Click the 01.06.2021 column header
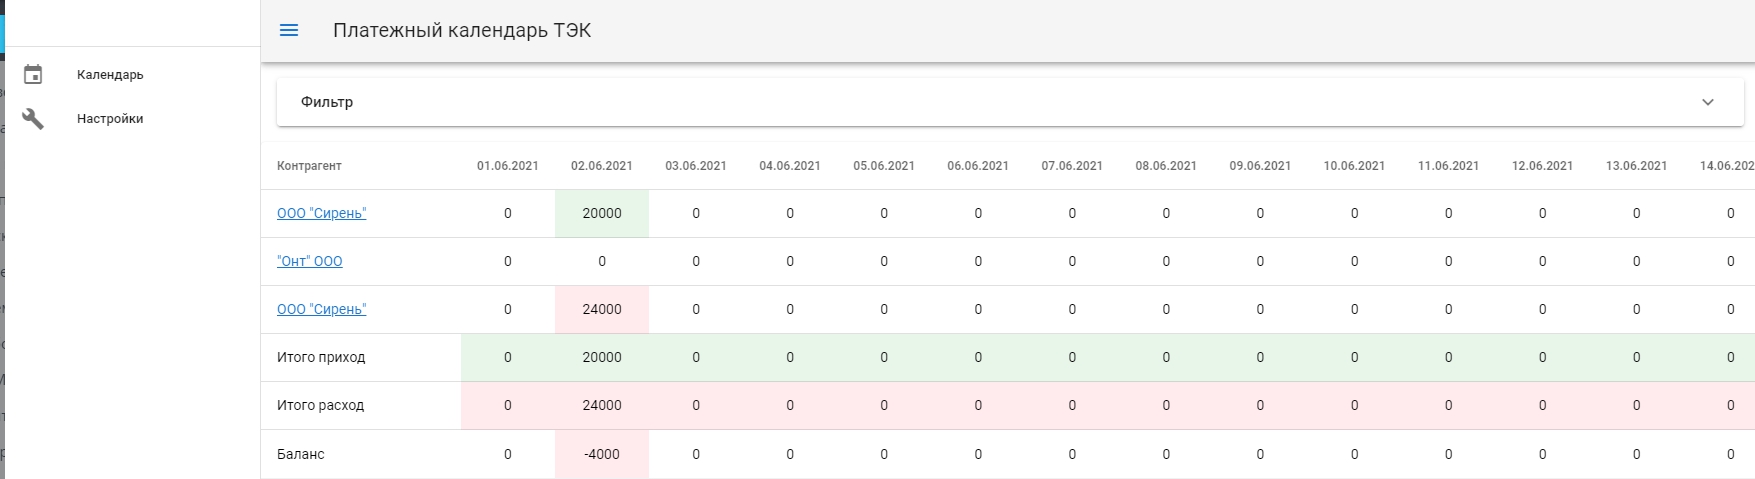Screen dimensions: 1755x479 508,166
